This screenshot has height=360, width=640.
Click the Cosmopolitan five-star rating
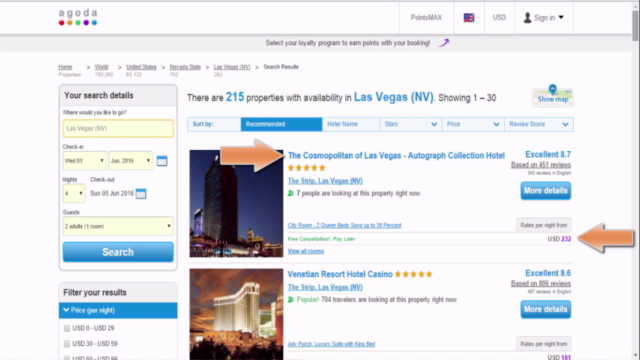pos(307,168)
